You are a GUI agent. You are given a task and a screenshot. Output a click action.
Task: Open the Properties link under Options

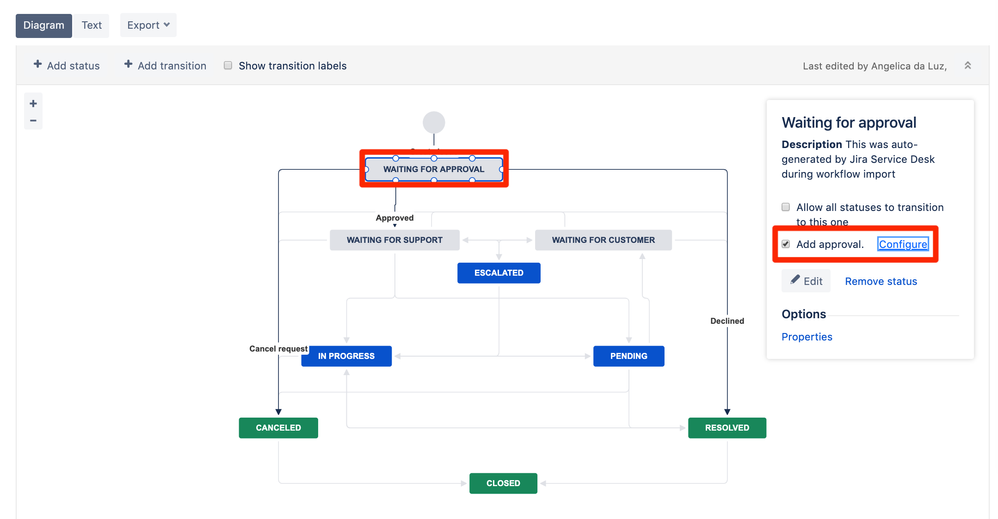(806, 337)
